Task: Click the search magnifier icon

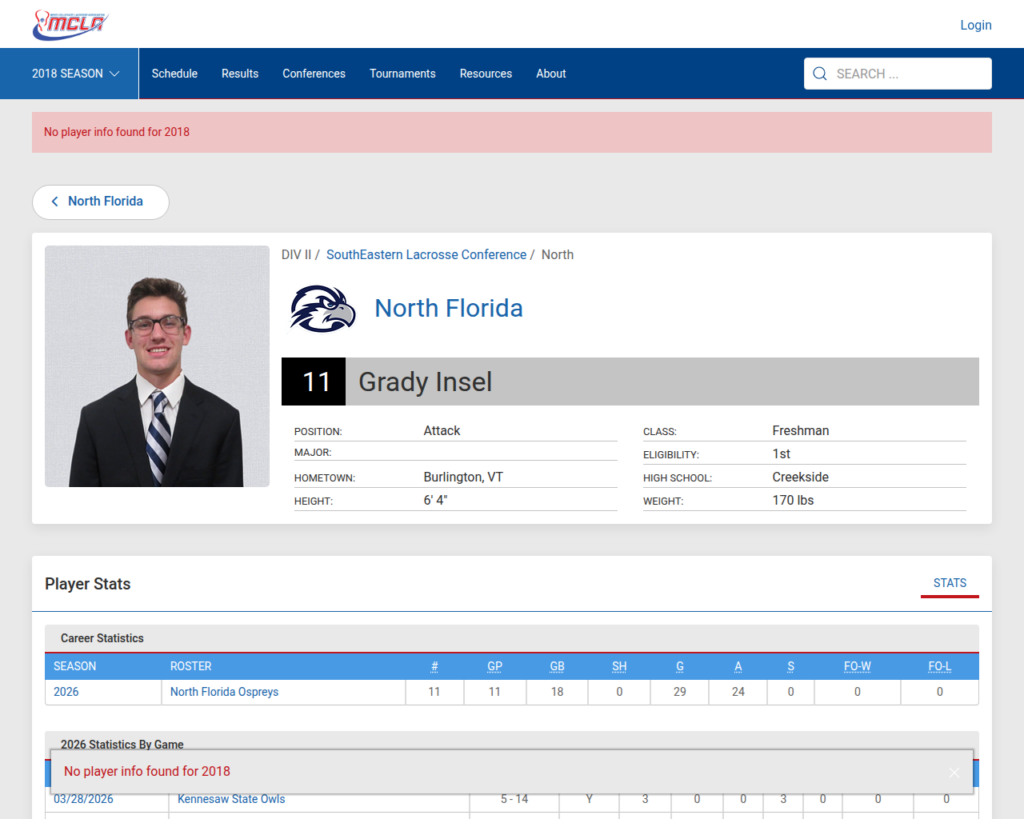Action: 820,74
